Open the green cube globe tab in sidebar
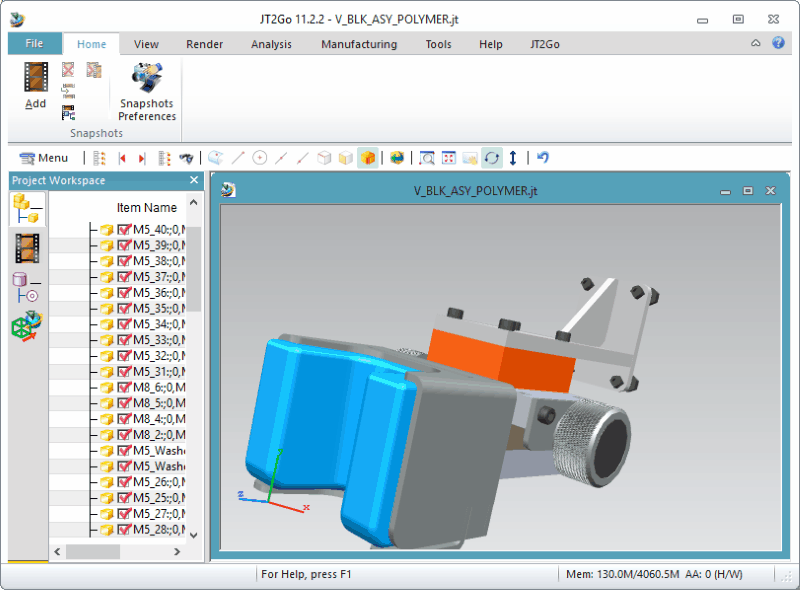800x590 pixels. click(x=27, y=326)
